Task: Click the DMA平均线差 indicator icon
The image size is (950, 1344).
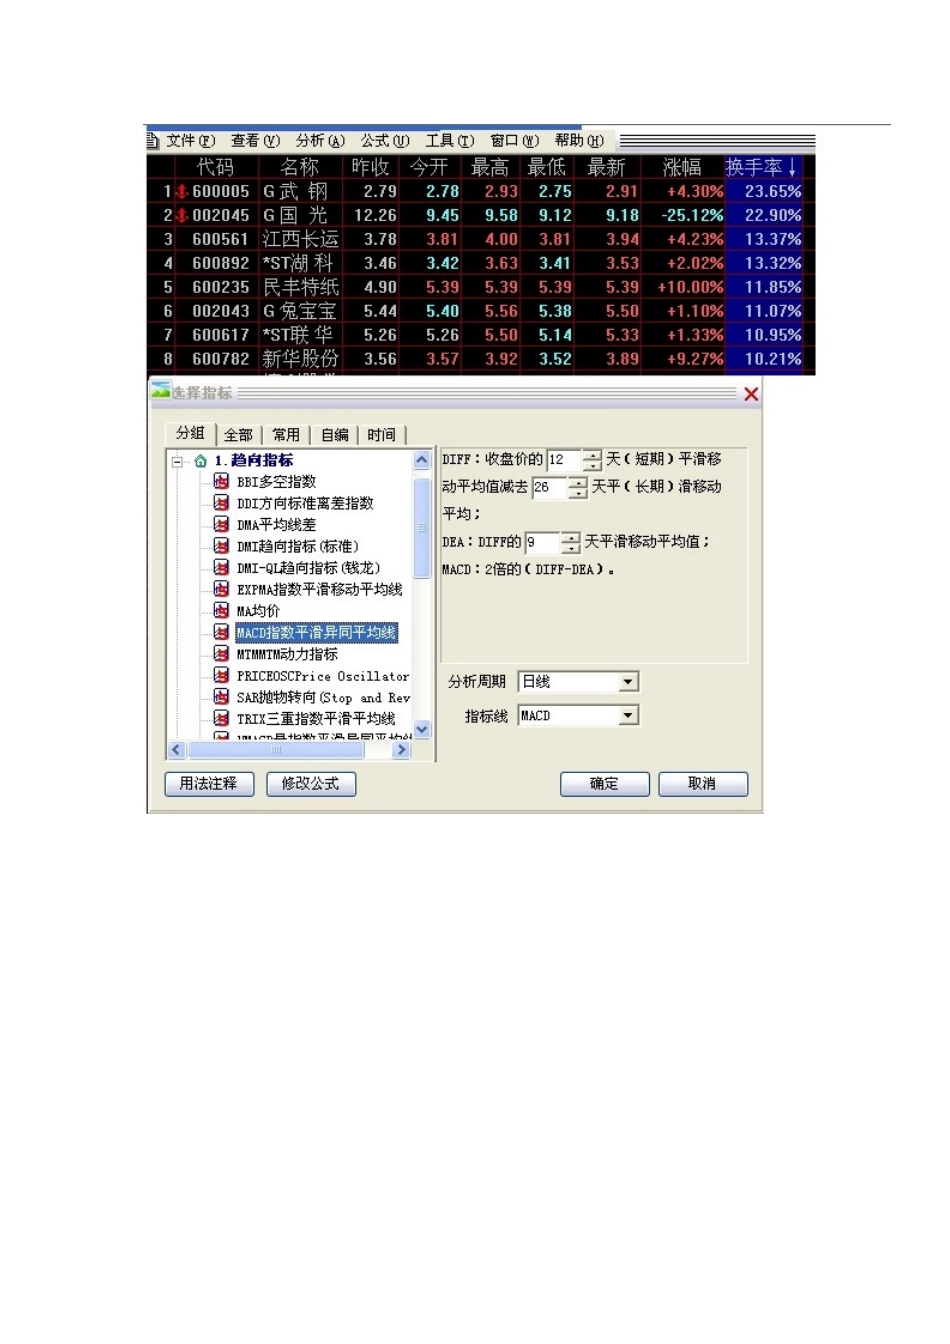Action: [221, 524]
